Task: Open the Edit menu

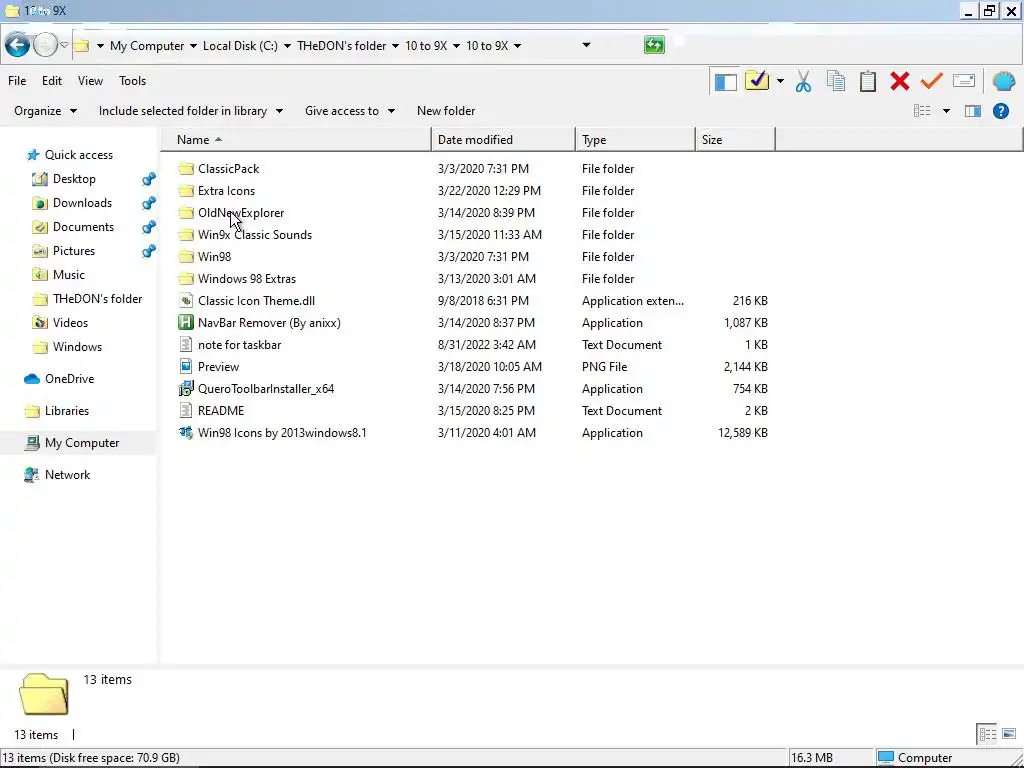Action: [x=52, y=81]
